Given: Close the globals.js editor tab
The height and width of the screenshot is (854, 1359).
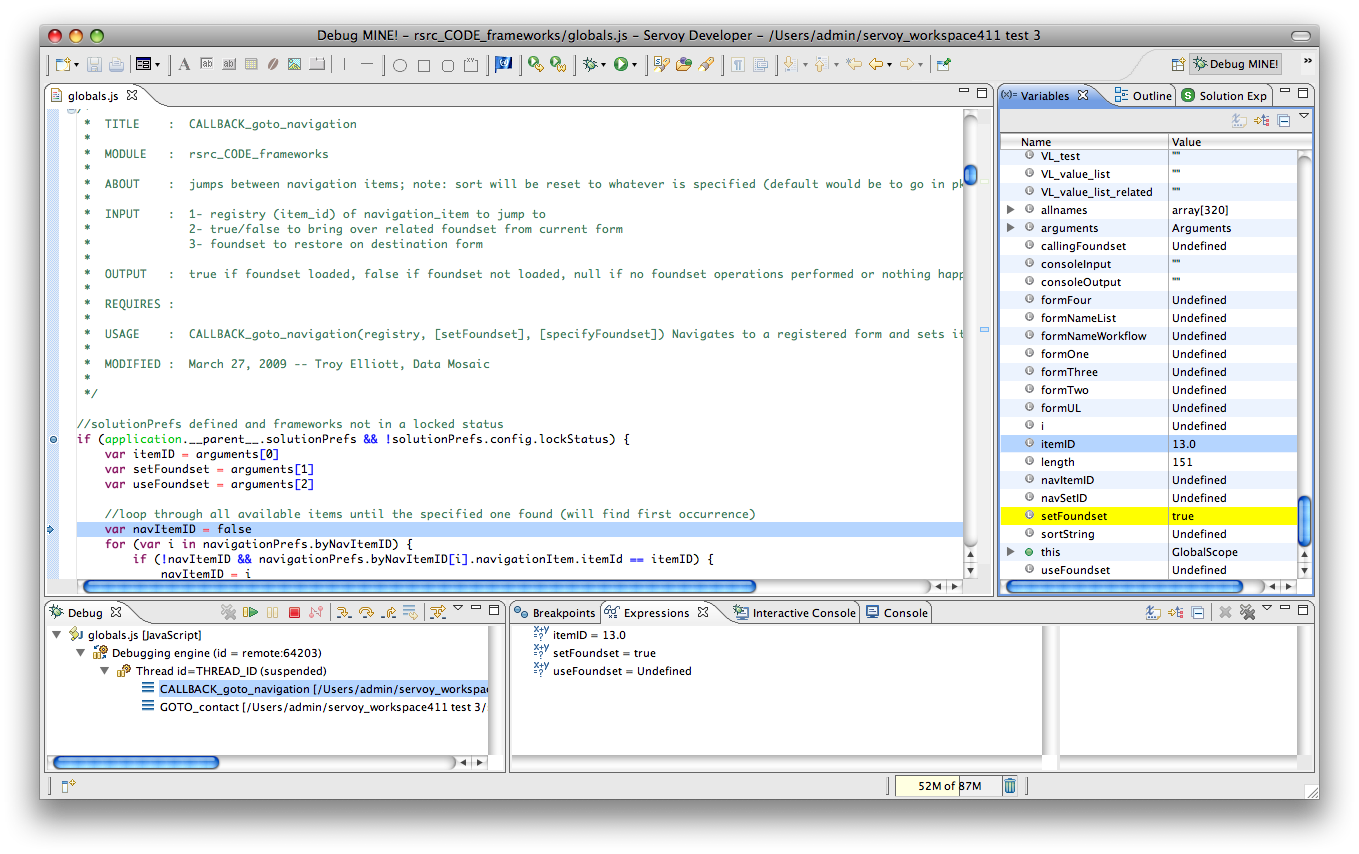Looking at the screenshot, I should 132,95.
